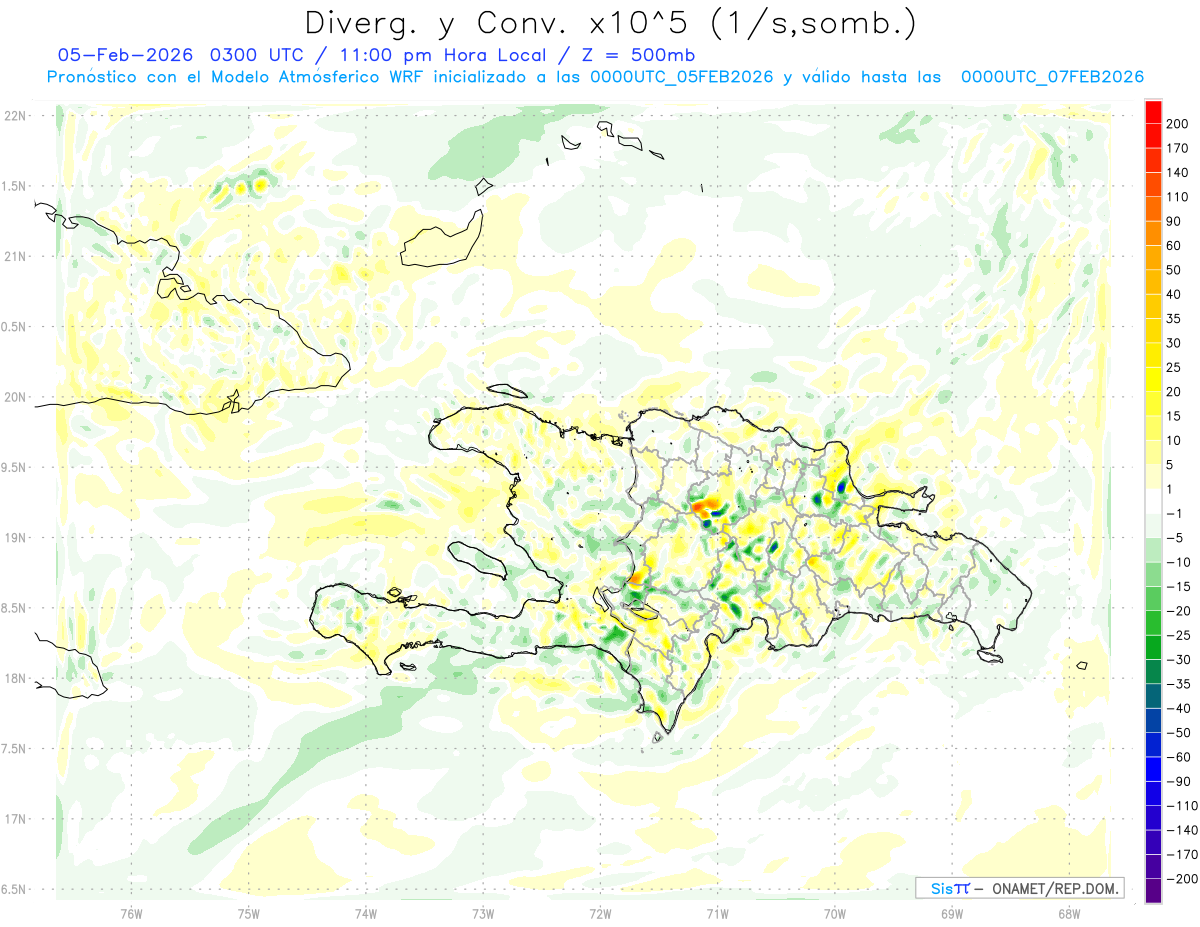
Task: Click the '-170' colorbar label
Action: pyautogui.click(x=1184, y=854)
